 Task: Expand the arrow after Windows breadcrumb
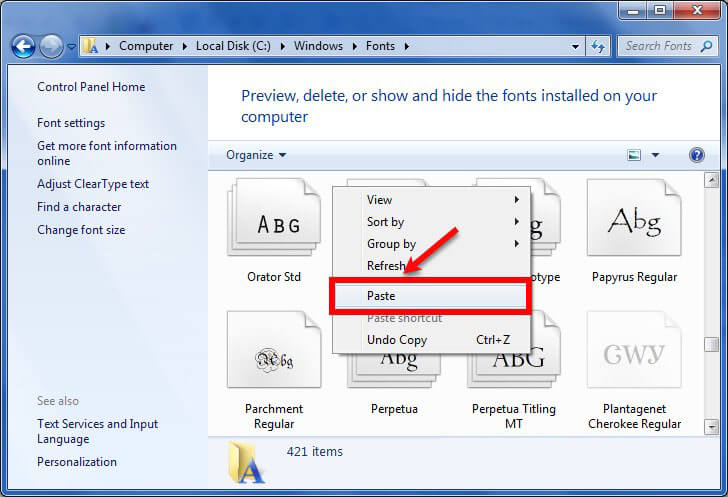click(355, 46)
